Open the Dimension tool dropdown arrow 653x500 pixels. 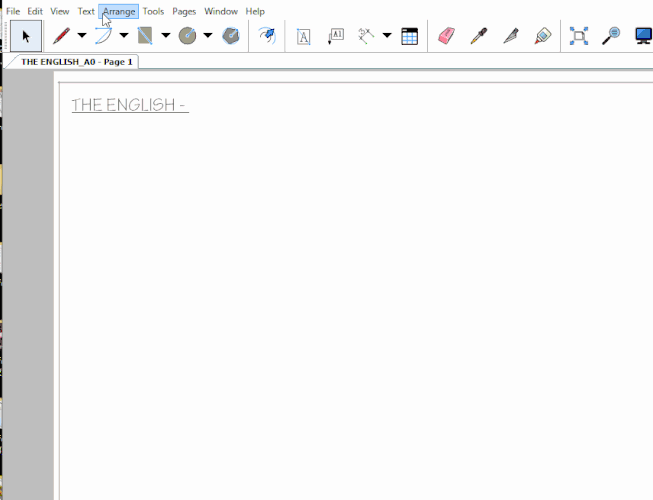pyautogui.click(x=387, y=35)
